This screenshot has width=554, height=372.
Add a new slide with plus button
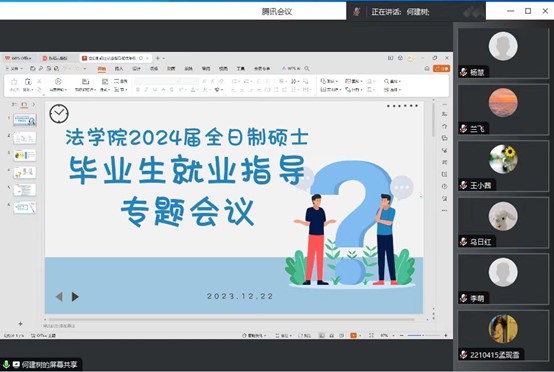click(x=20, y=323)
